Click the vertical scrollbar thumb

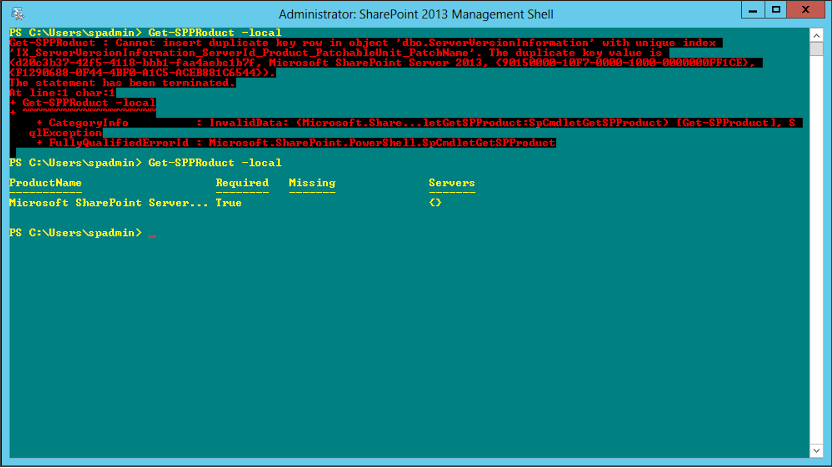pos(816,49)
